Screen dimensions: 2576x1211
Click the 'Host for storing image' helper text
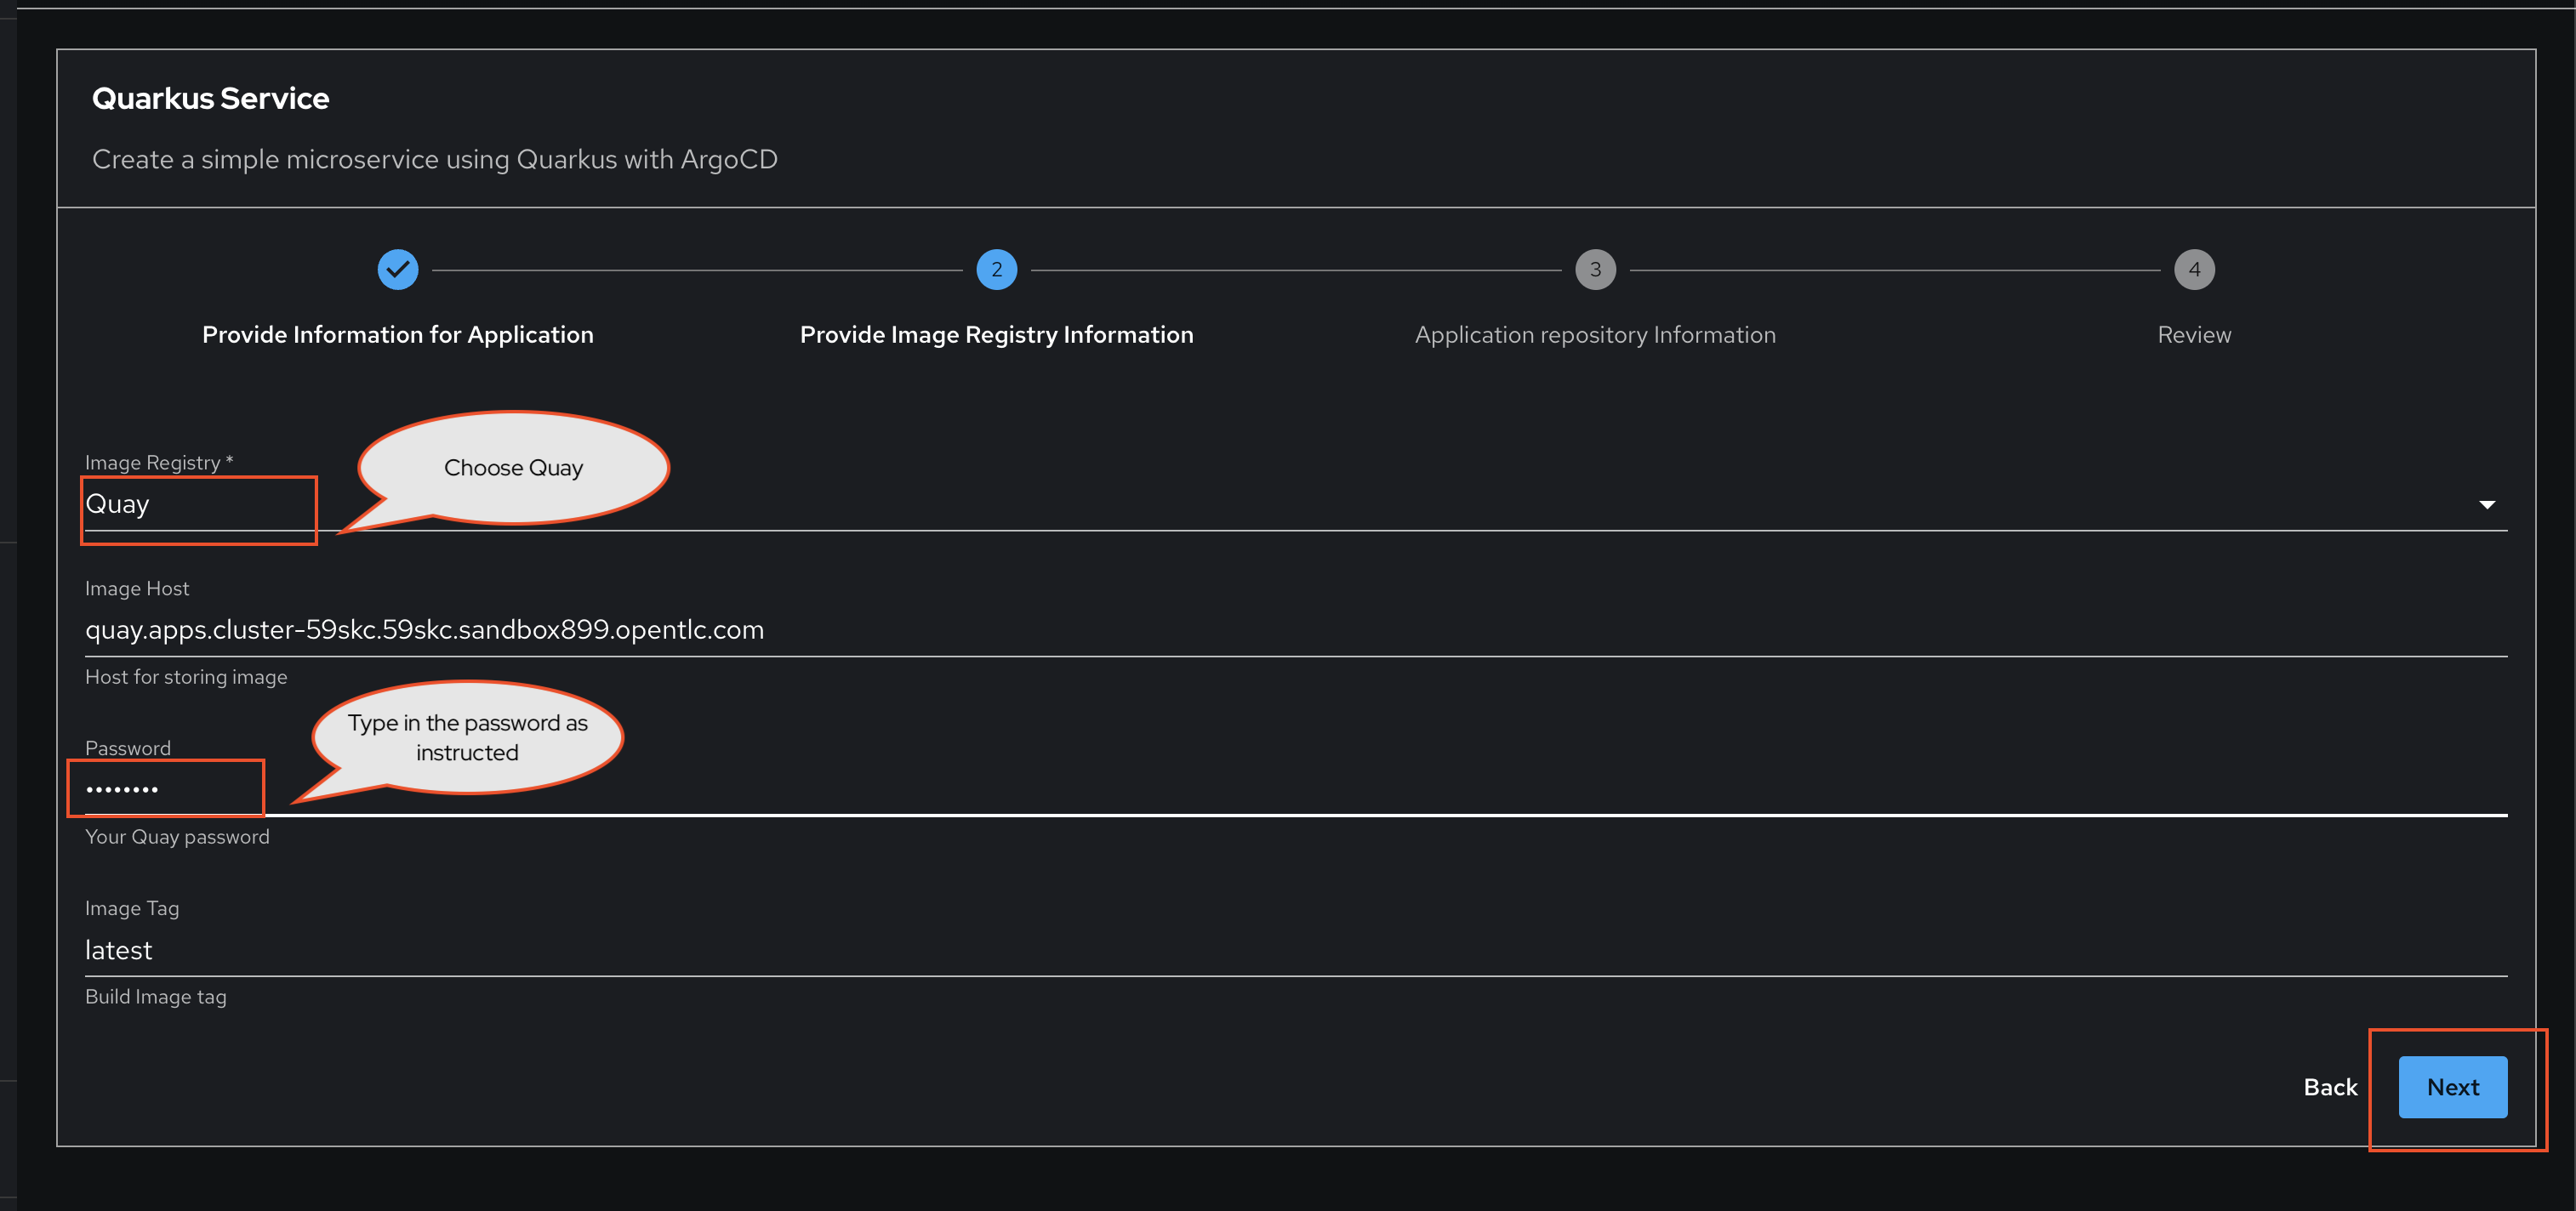pyautogui.click(x=186, y=677)
